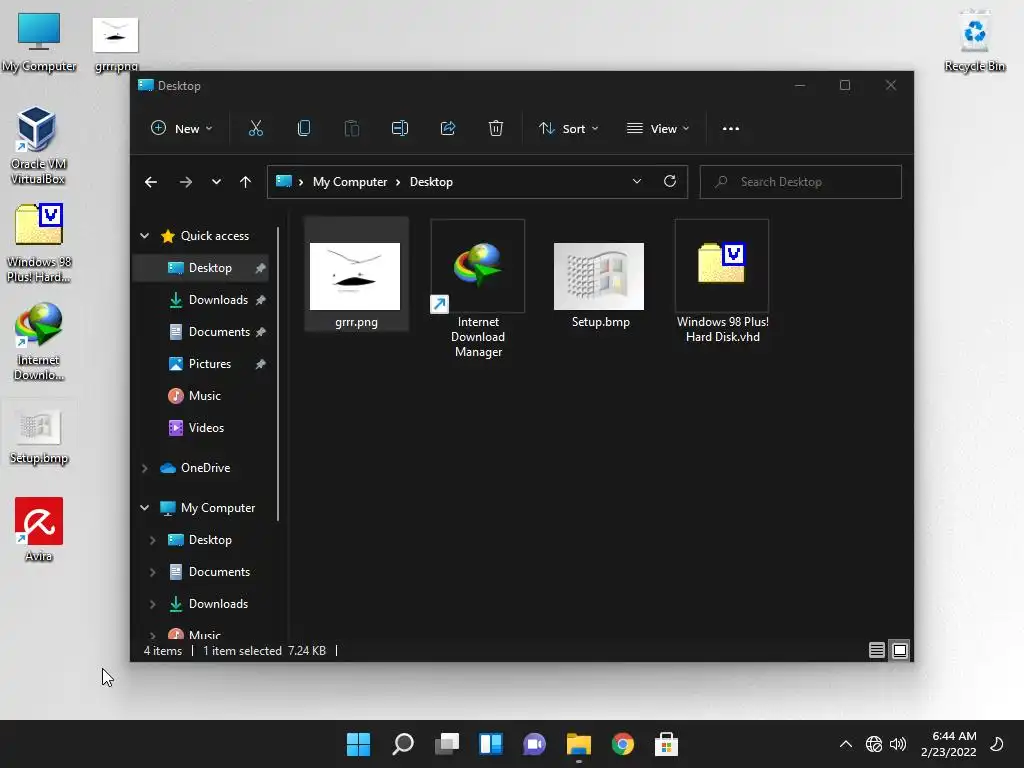Image resolution: width=1024 pixels, height=768 pixels.
Task: Select Windows 98 Plus! Hard desktop icon
Action: pos(39,243)
